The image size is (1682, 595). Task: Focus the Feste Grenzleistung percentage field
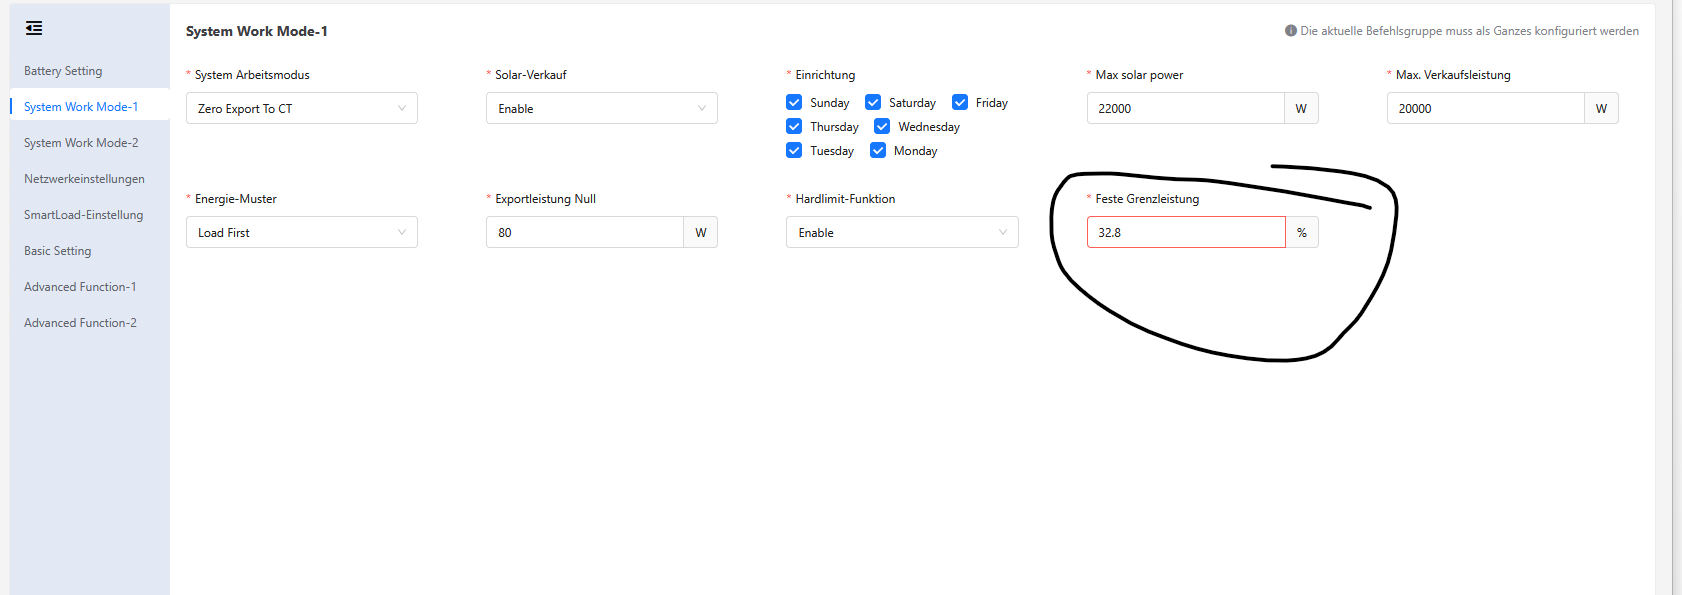[x=1185, y=232]
